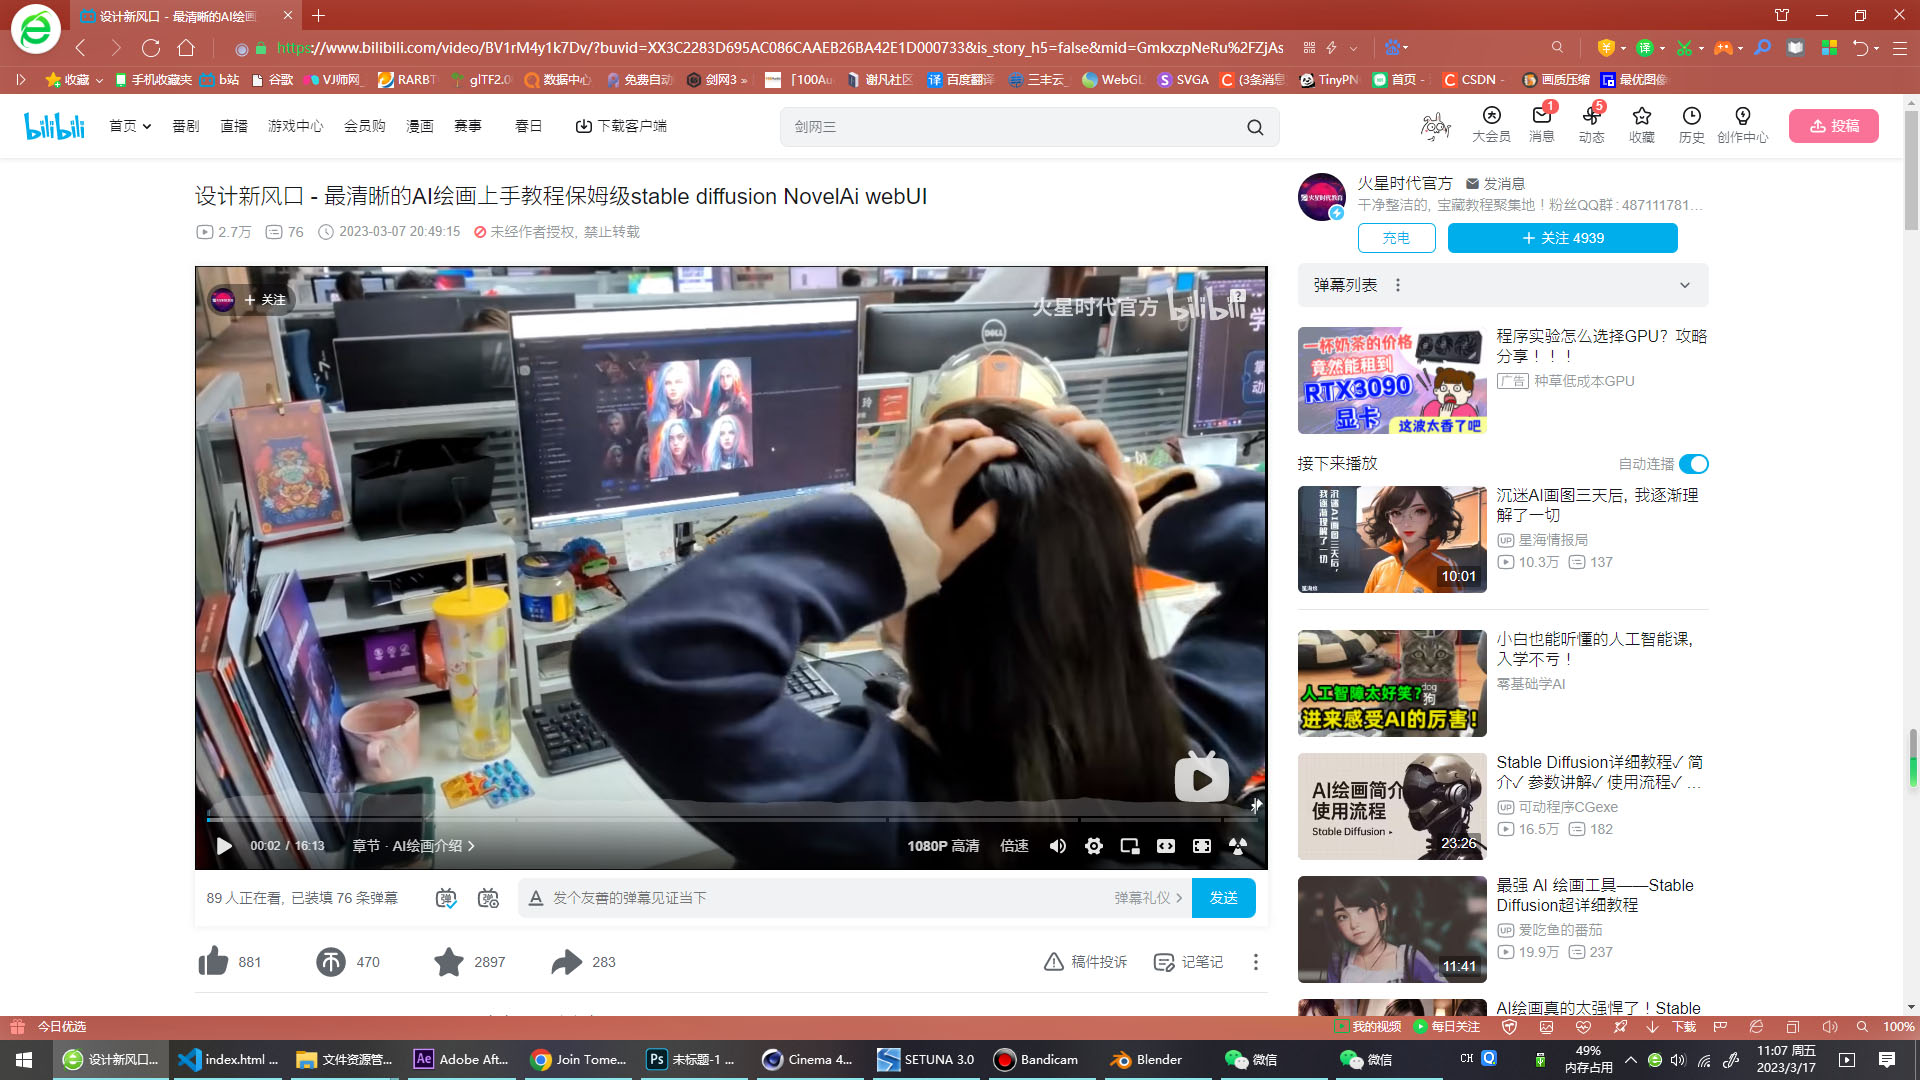Click the large play overlay on video

coord(1201,778)
